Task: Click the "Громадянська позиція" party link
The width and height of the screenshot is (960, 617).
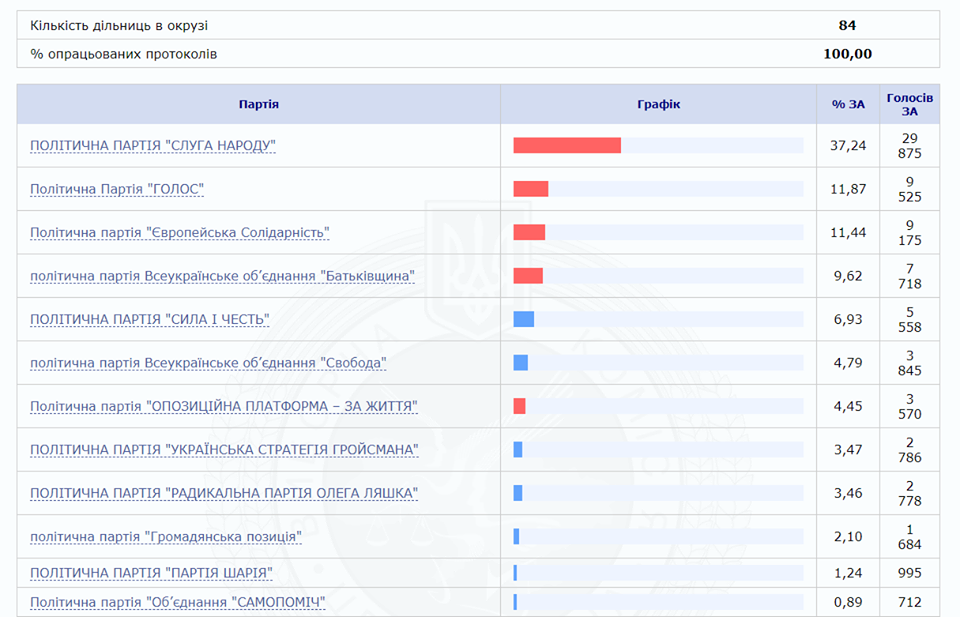Action: 166,537
